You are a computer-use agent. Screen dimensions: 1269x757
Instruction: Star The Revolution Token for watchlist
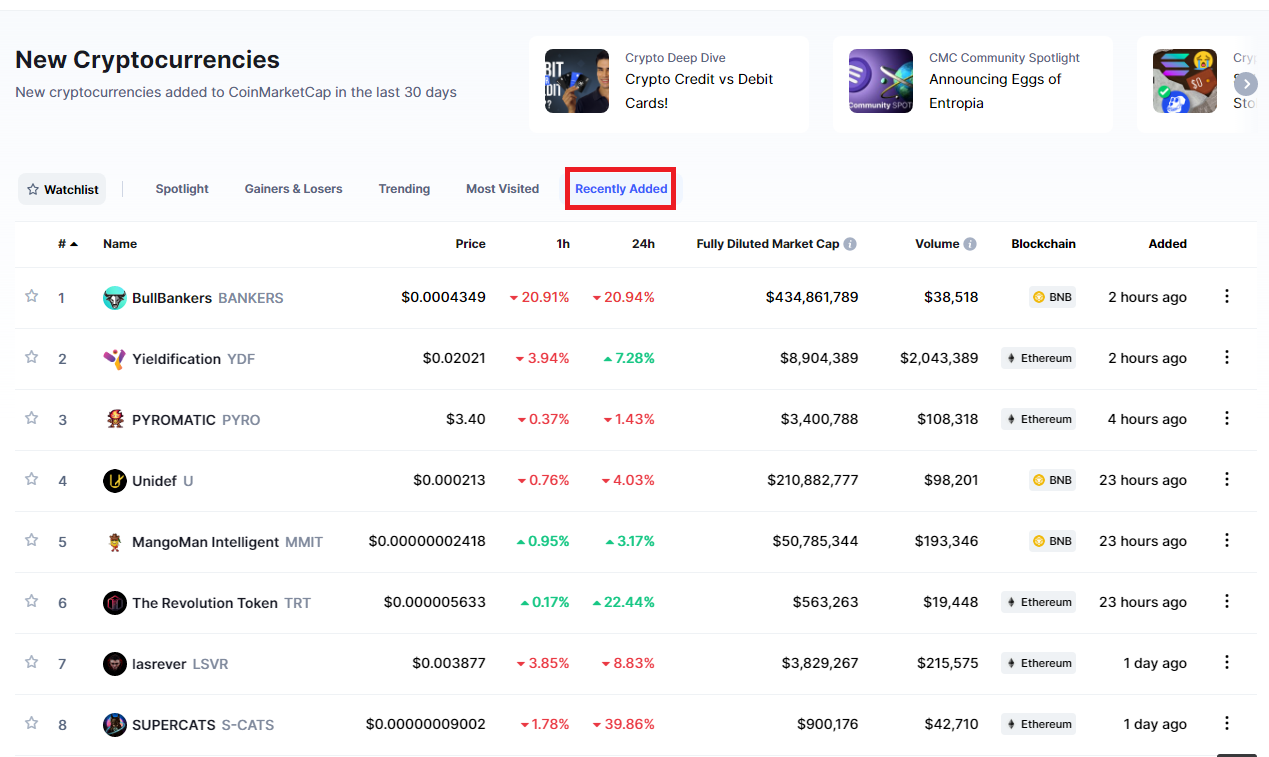click(x=31, y=601)
